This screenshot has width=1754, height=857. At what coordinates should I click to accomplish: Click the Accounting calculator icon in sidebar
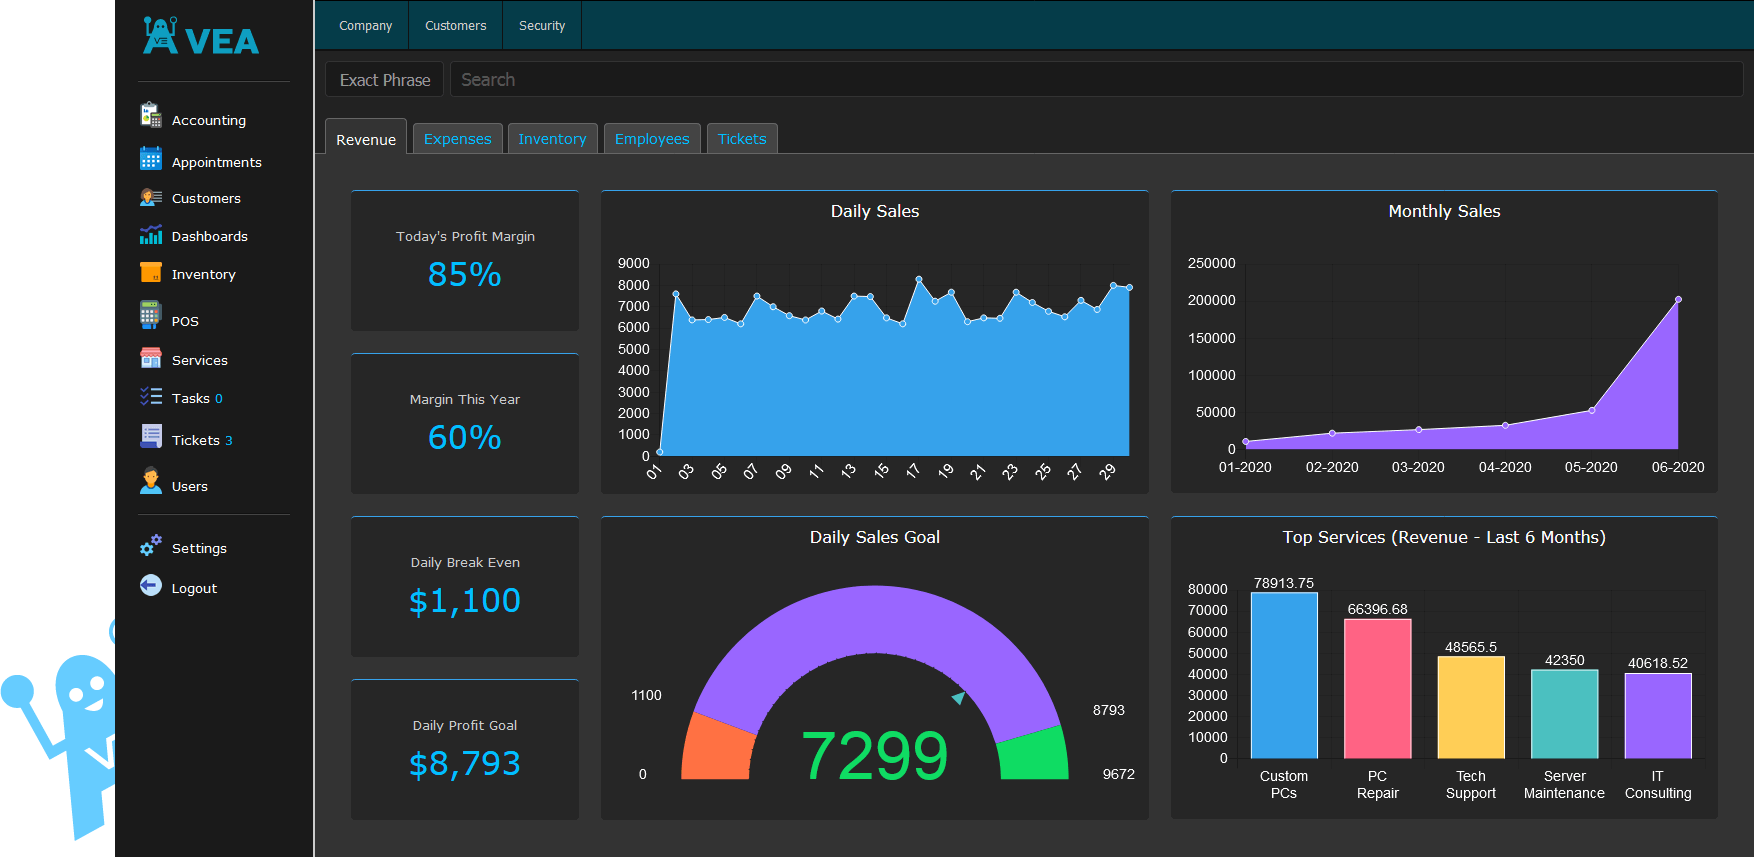coord(151,116)
